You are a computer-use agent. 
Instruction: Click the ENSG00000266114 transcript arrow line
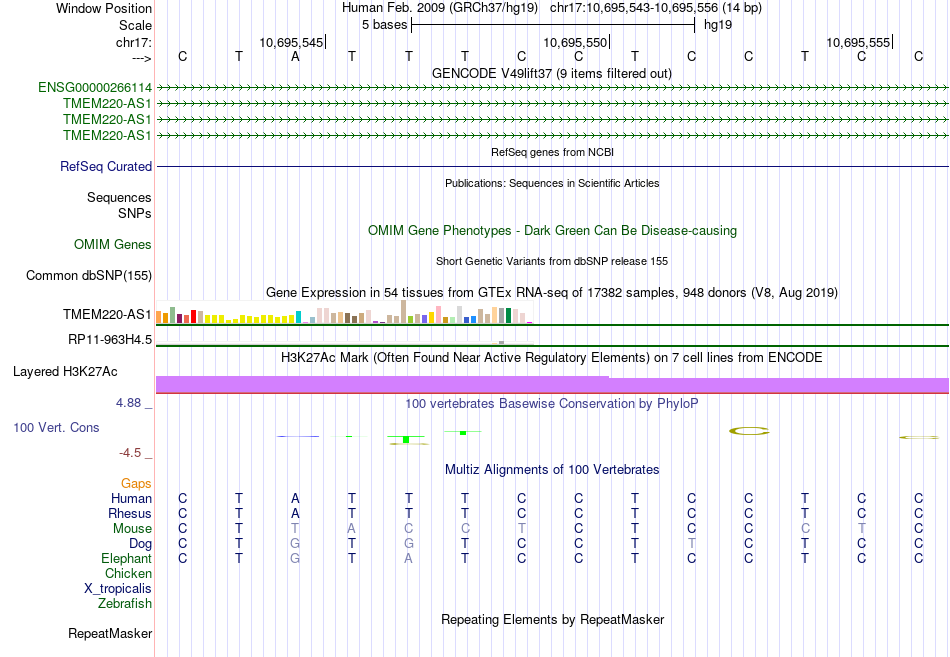[552, 88]
